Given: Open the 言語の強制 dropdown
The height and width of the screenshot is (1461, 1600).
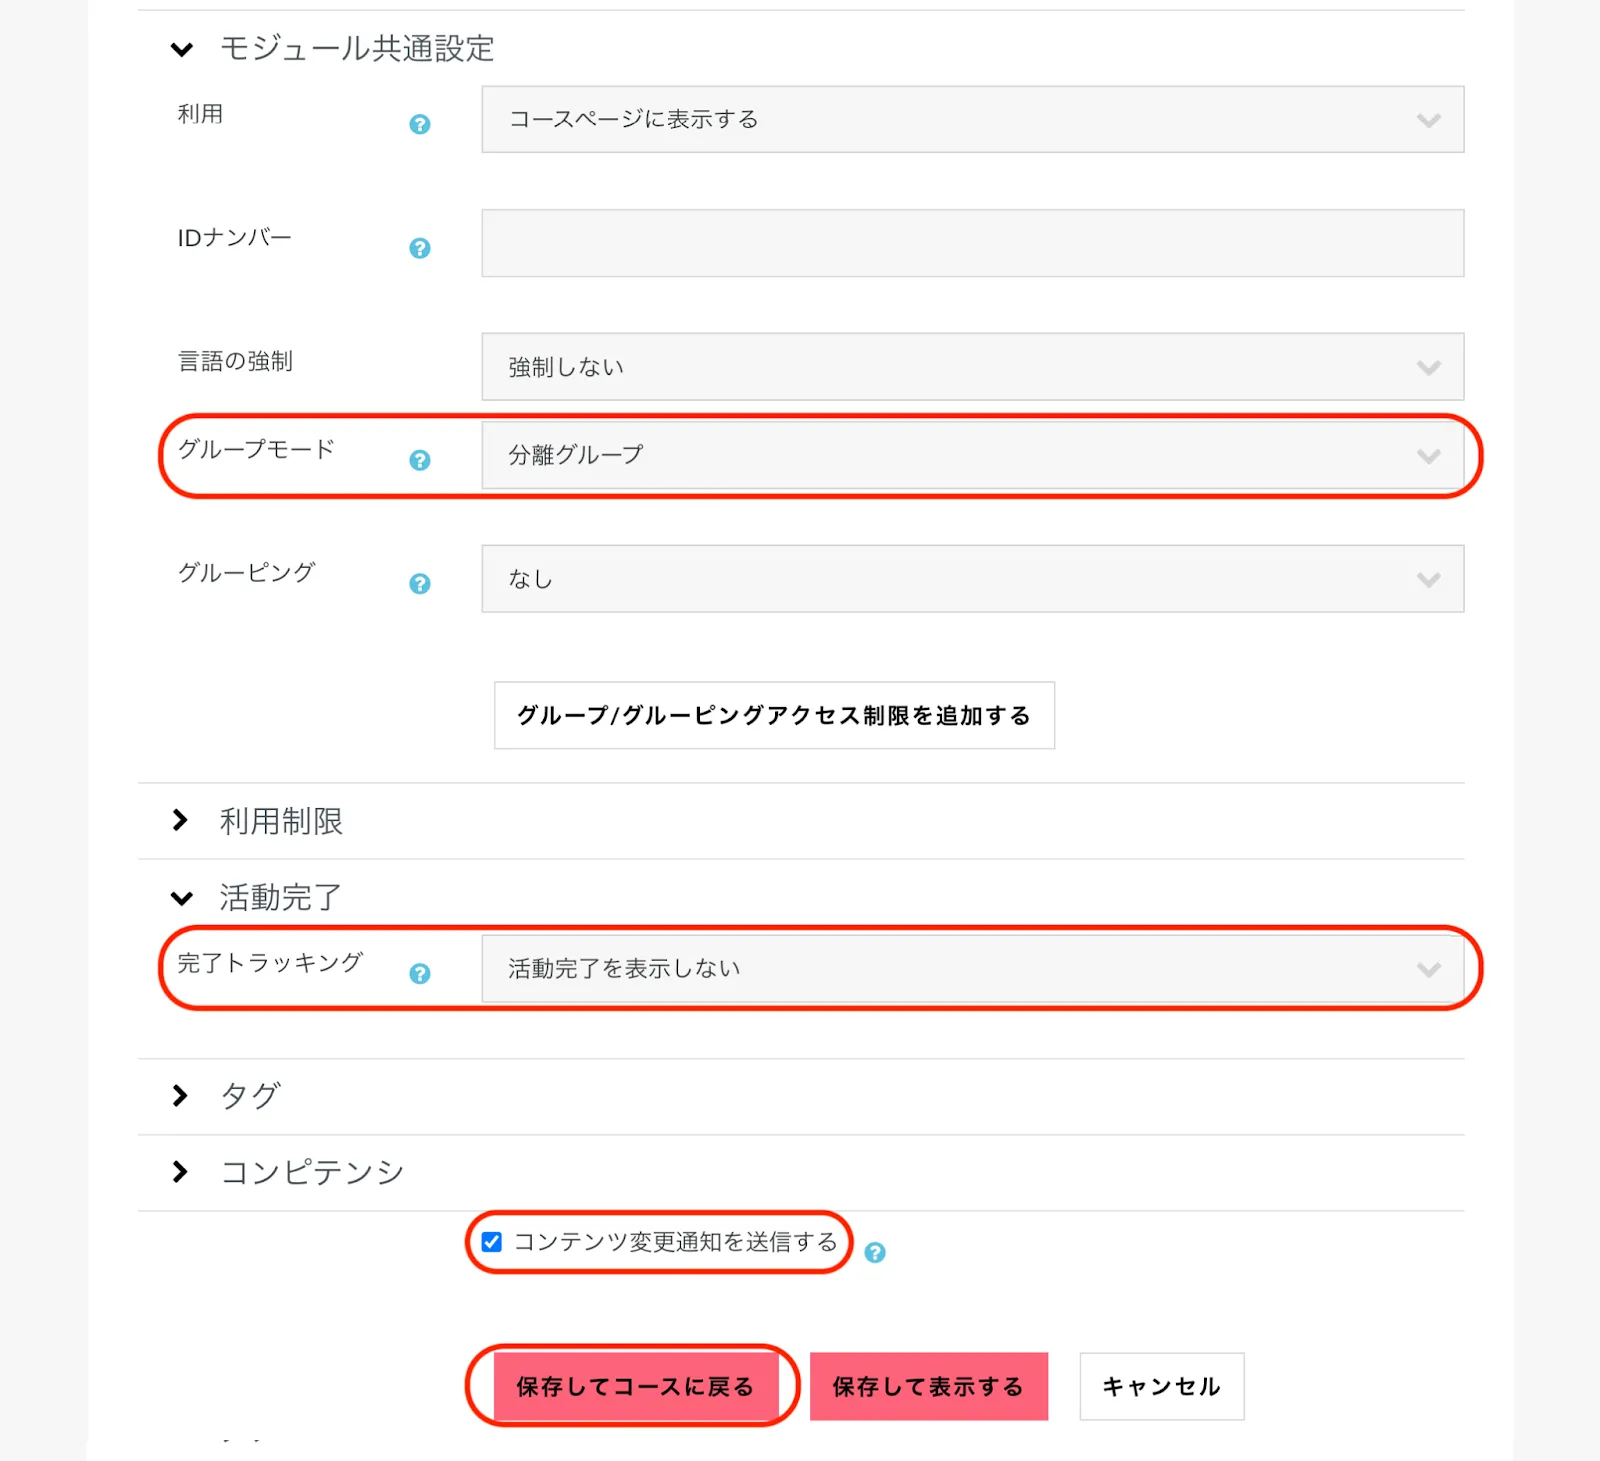Looking at the screenshot, I should point(972,367).
